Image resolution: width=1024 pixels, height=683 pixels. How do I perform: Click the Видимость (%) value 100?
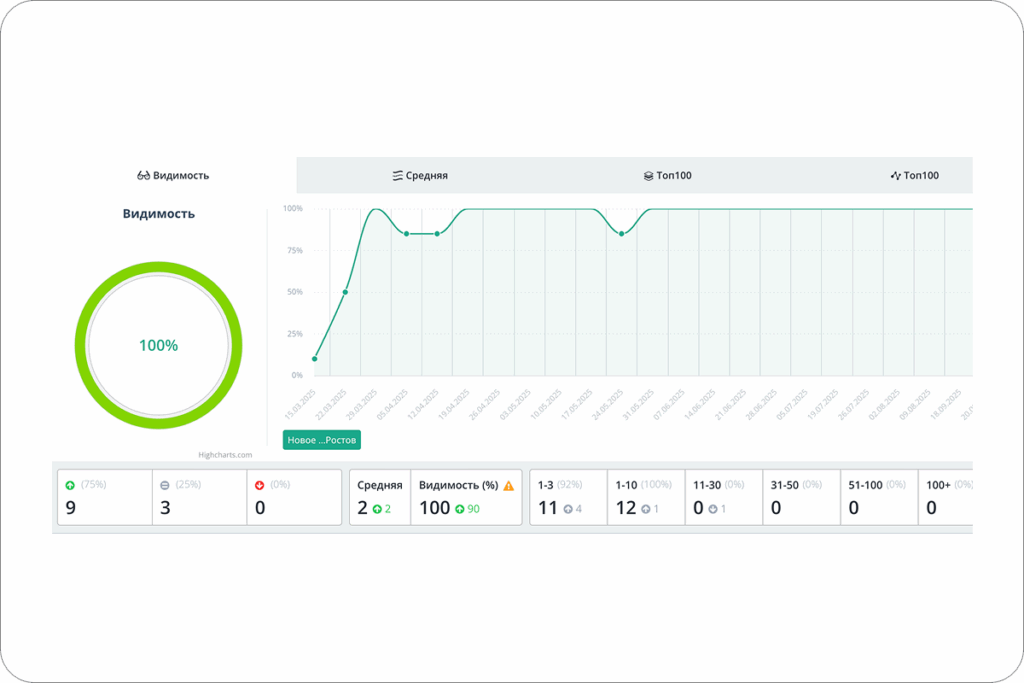[x=434, y=508]
